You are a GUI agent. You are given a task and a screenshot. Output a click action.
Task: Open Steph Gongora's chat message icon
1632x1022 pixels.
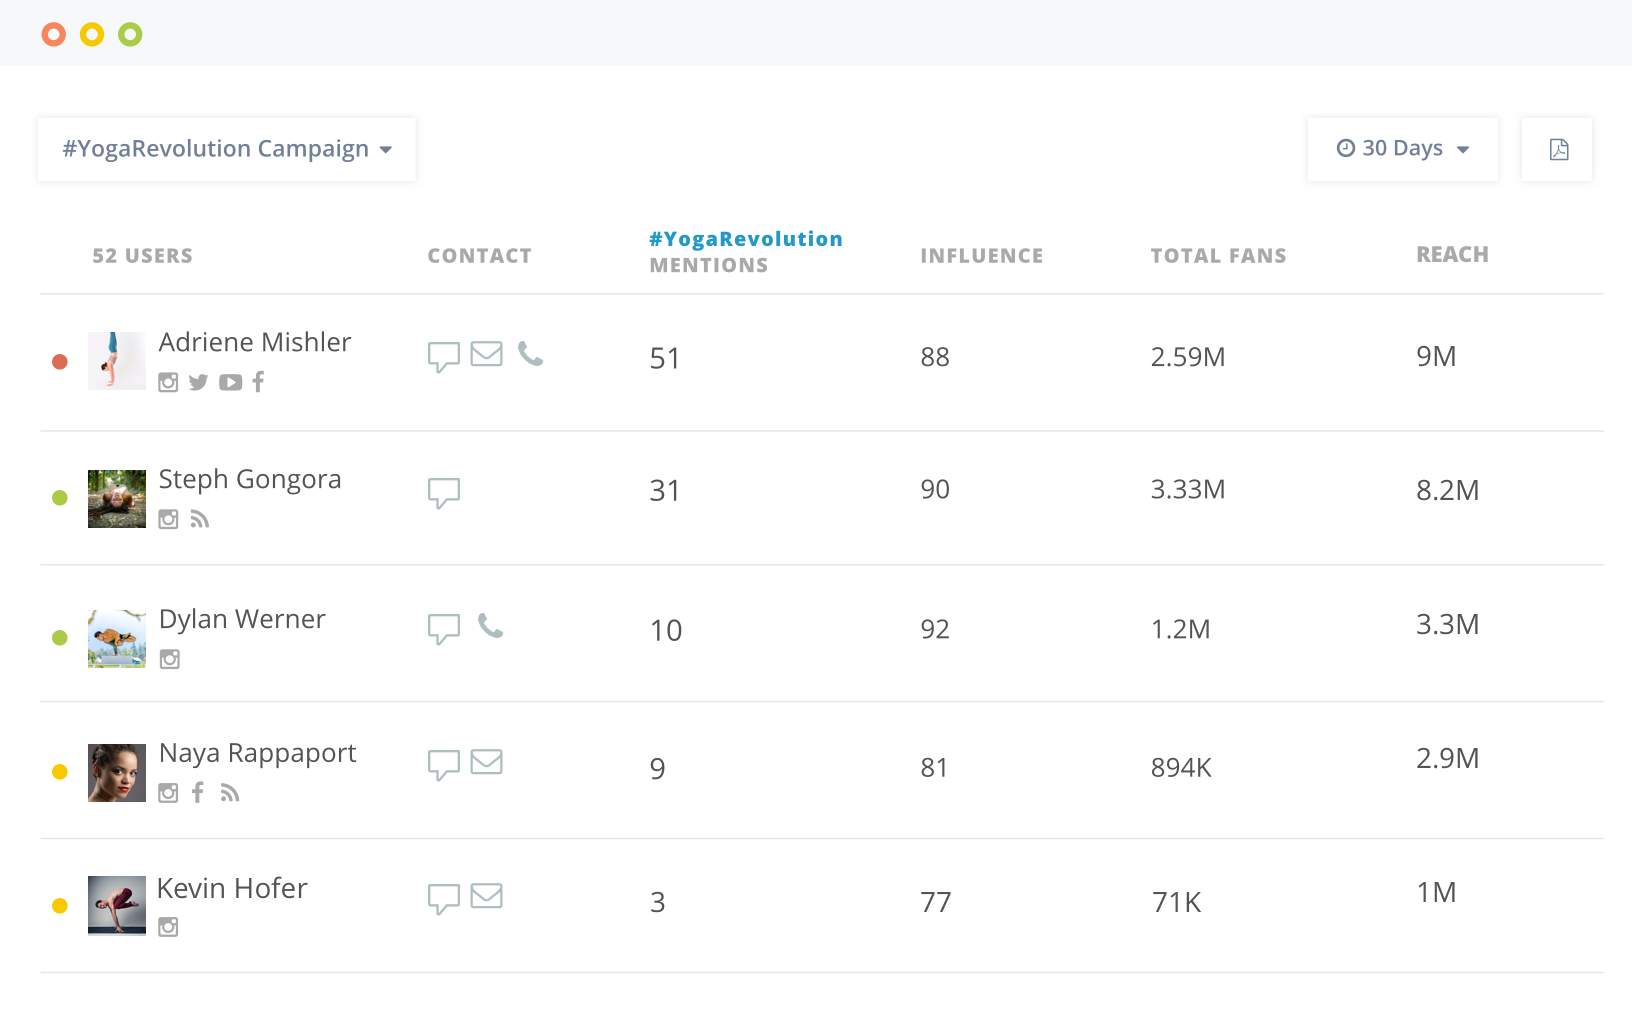[x=444, y=492]
